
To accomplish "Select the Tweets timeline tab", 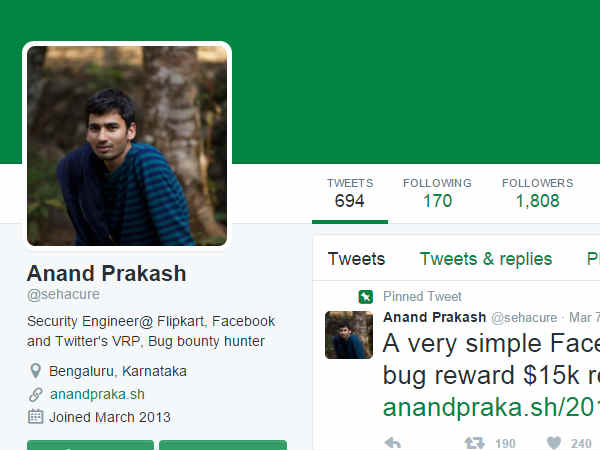I will tap(356, 259).
